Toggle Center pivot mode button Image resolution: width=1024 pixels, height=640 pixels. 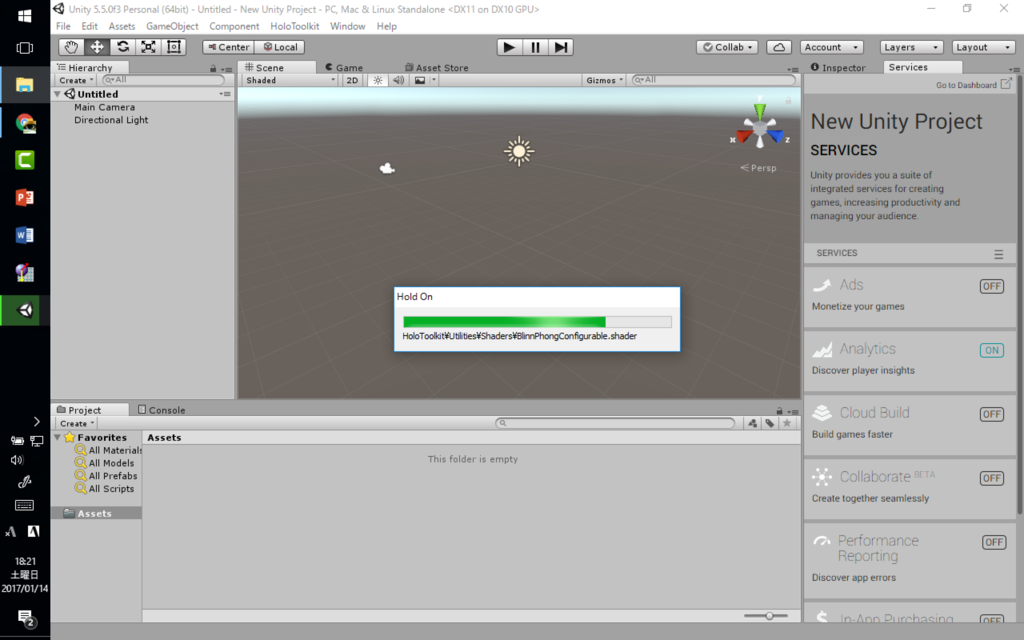click(228, 47)
